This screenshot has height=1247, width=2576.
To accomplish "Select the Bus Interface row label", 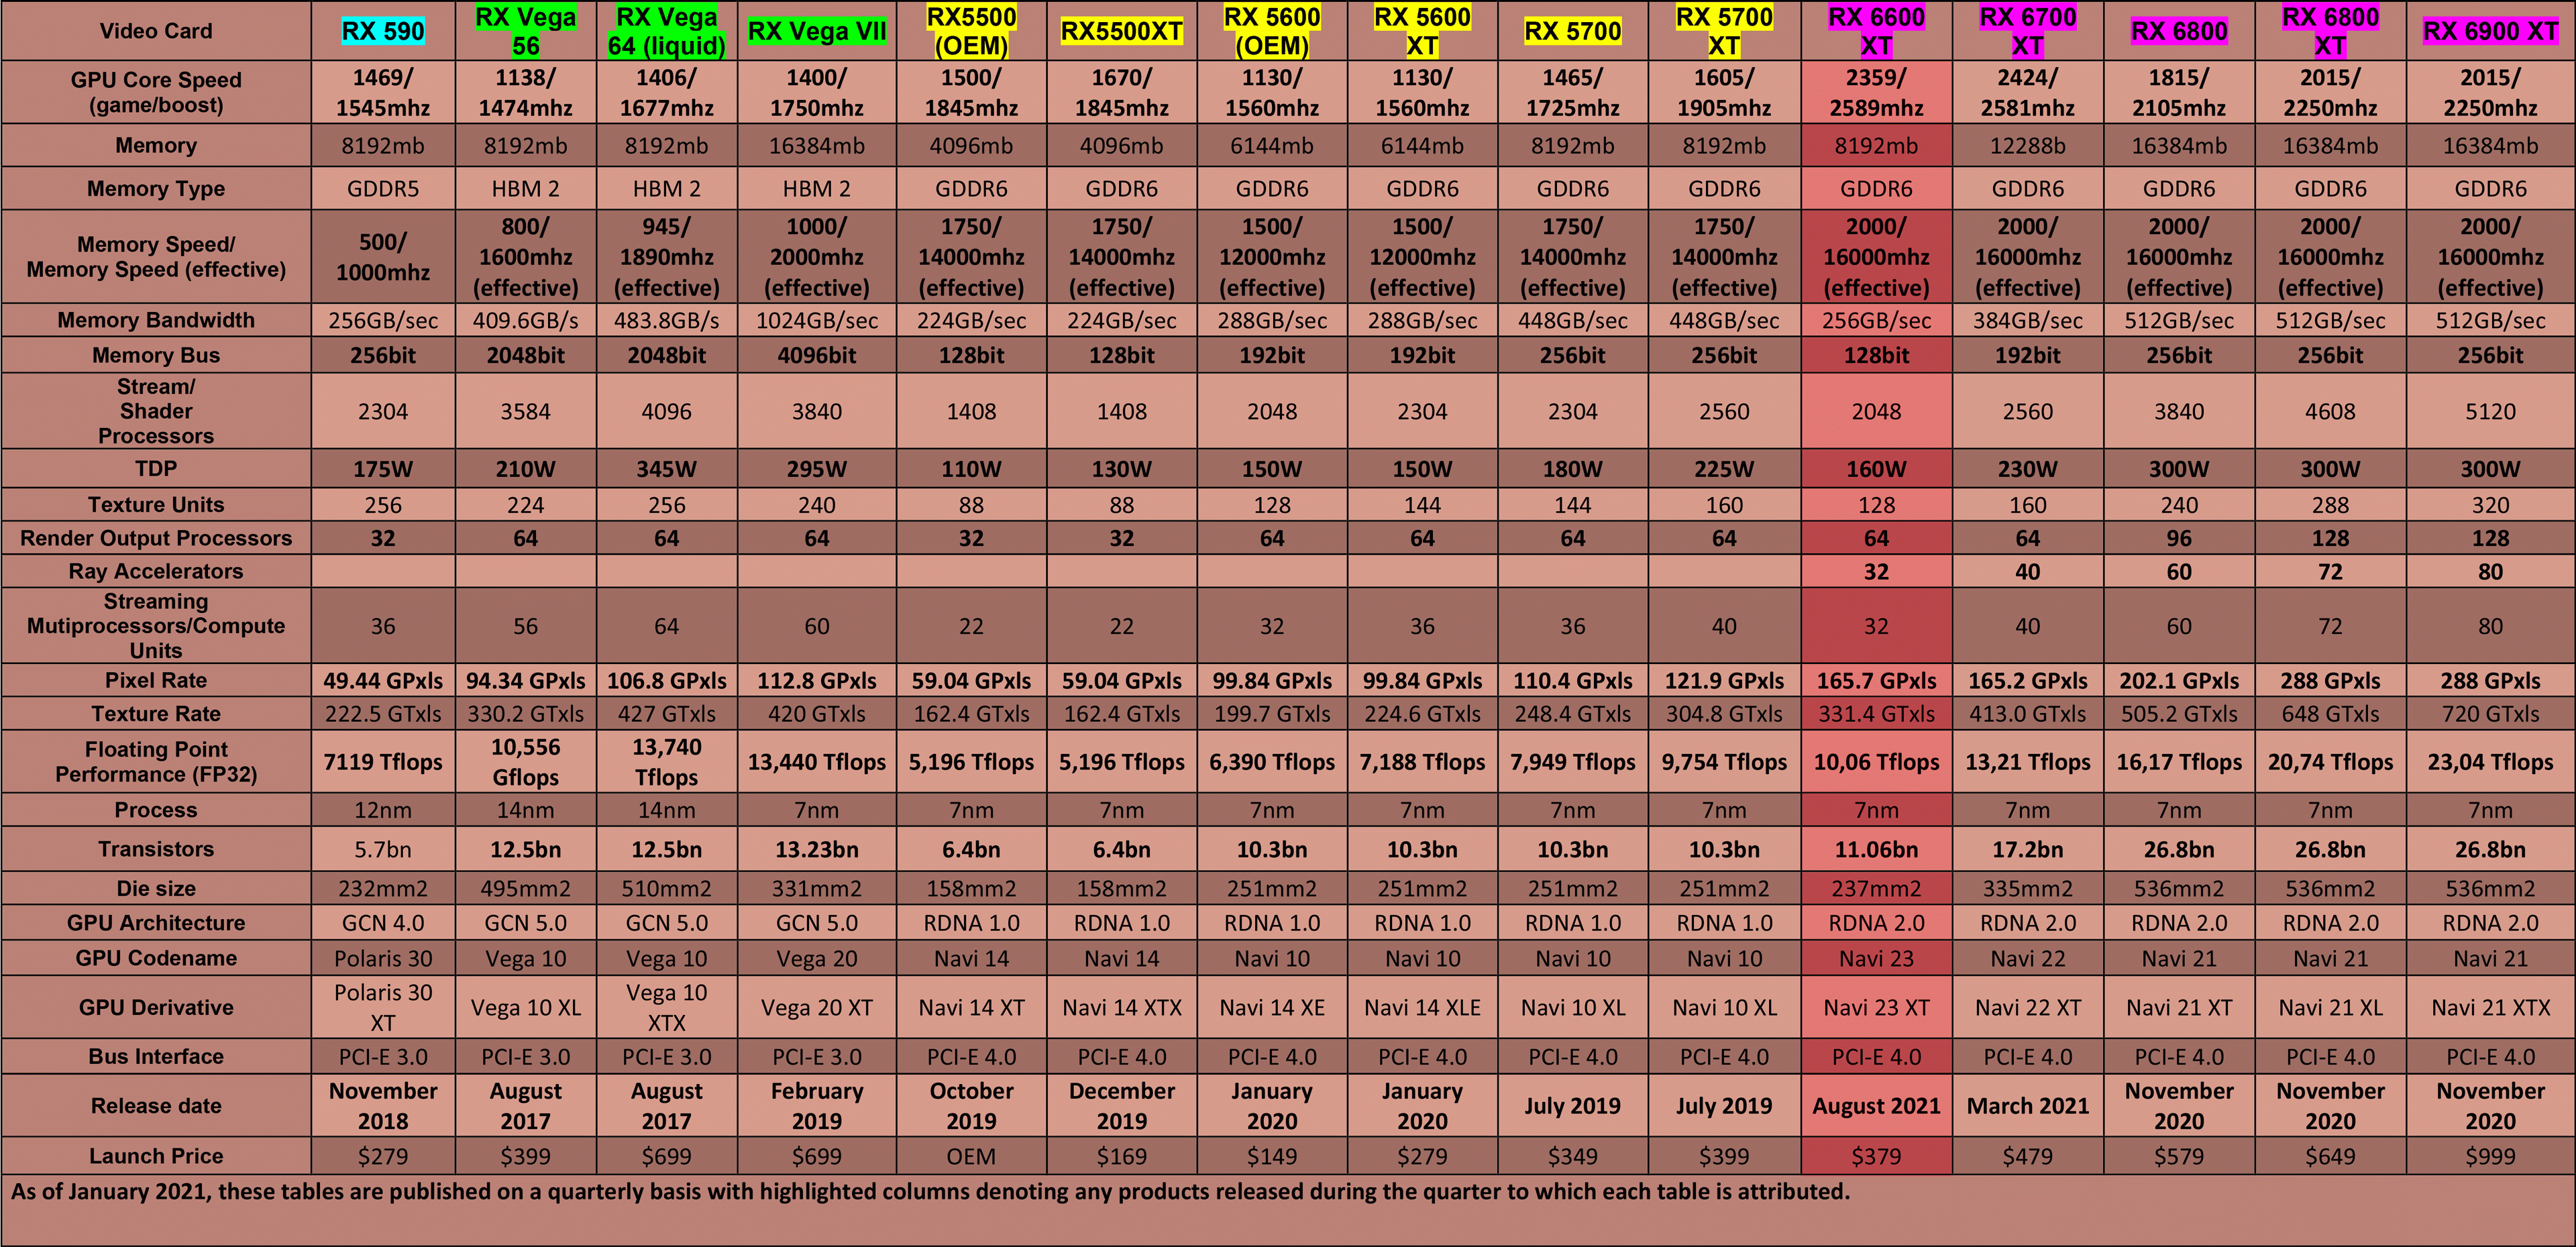I will click(156, 1056).
